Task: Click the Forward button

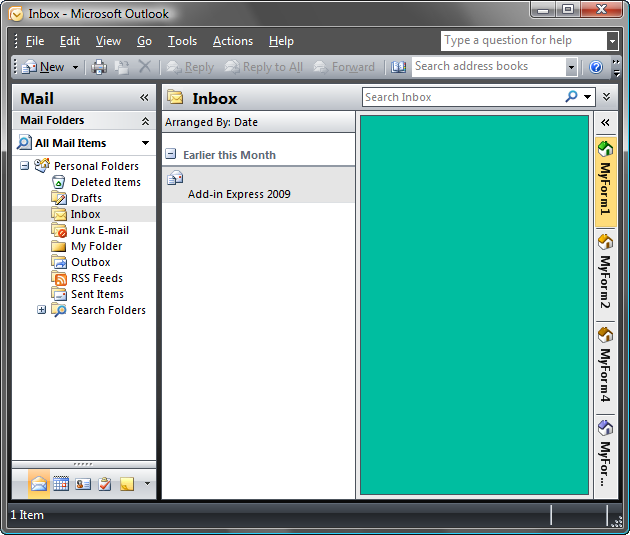Action: 344,67
